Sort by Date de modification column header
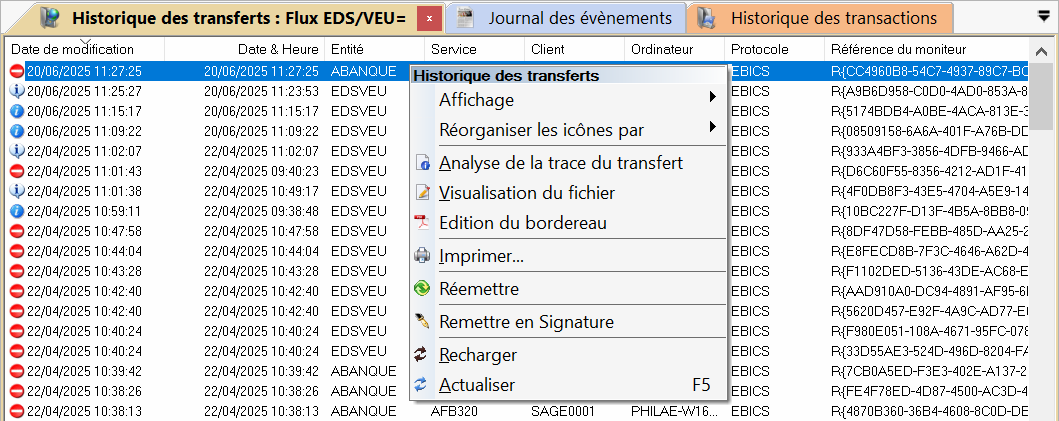The height and width of the screenshot is (421, 1059). pos(72,50)
